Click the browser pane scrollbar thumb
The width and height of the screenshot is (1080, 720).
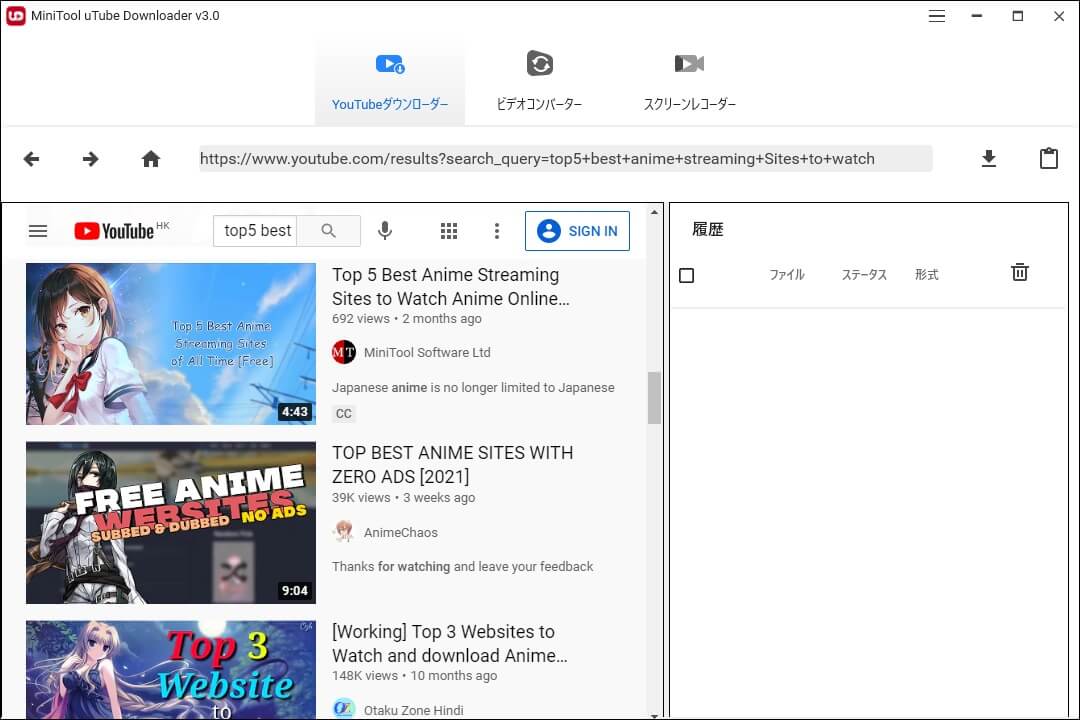click(654, 398)
